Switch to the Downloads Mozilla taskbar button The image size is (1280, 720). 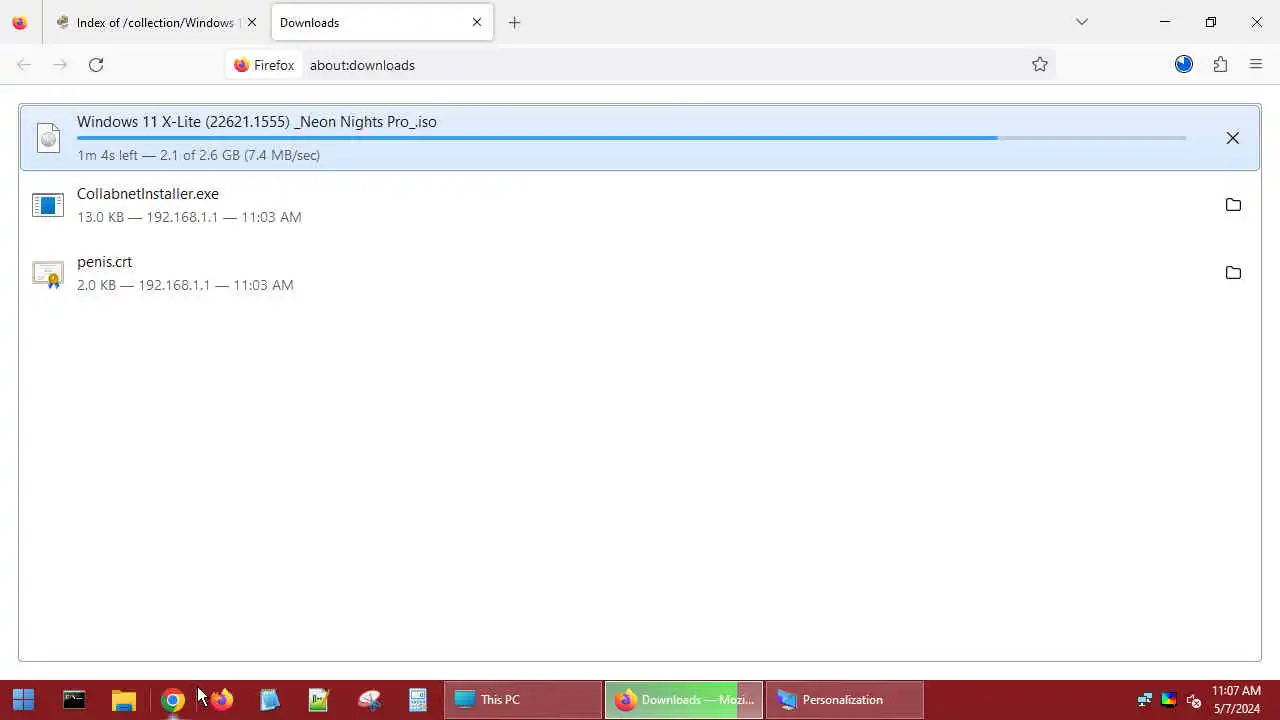click(x=684, y=700)
